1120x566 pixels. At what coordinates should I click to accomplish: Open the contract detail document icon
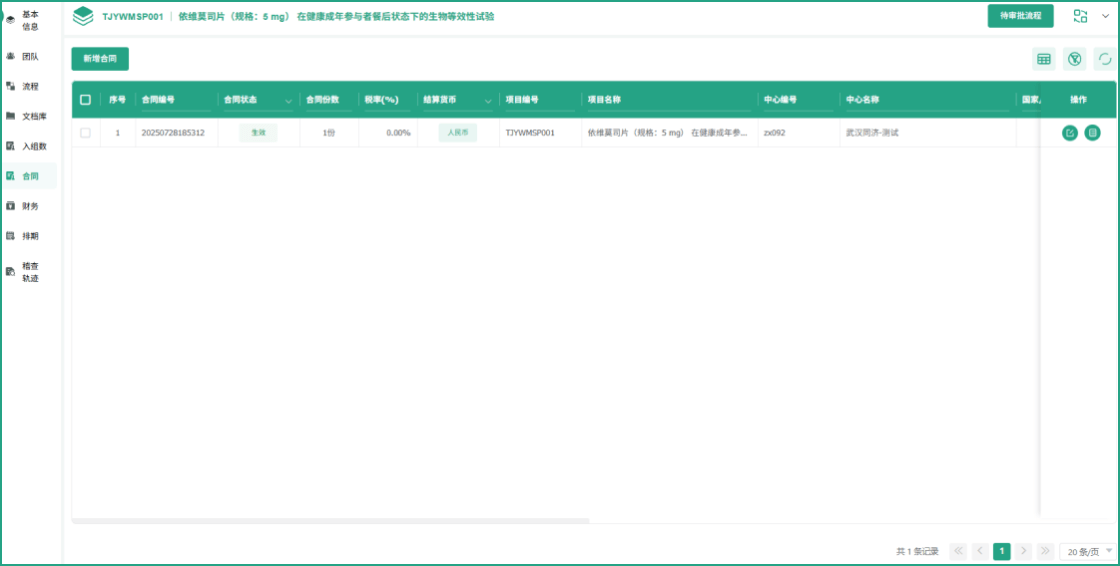pyautogui.click(x=1092, y=133)
